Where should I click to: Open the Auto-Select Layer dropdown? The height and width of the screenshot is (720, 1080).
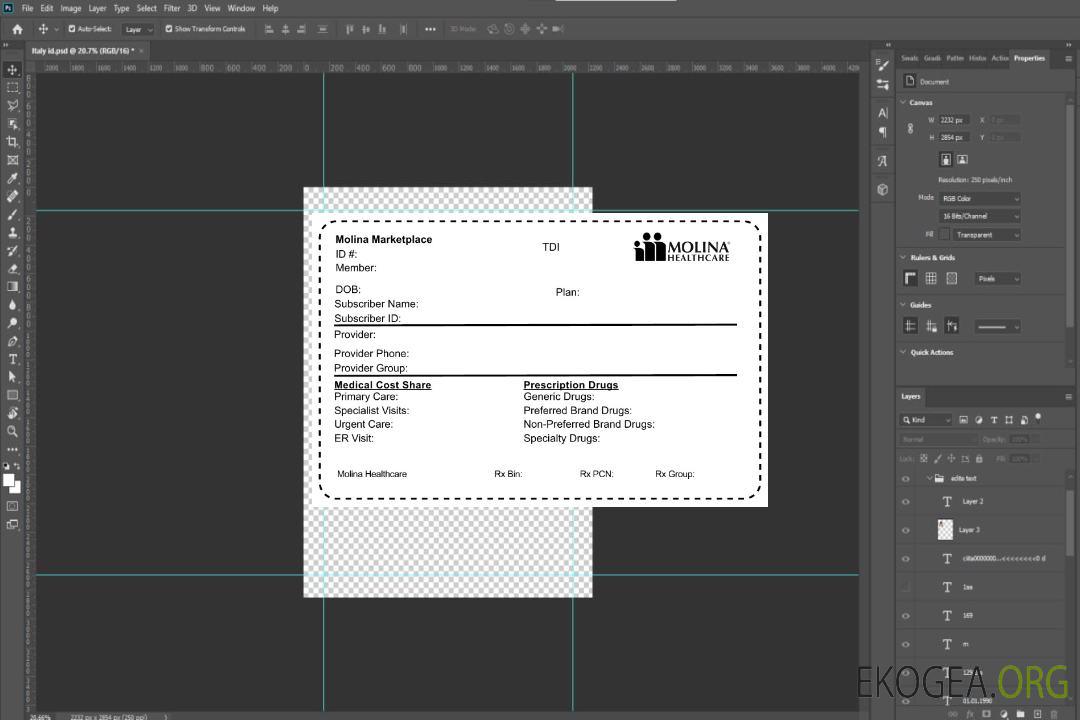[x=138, y=29]
